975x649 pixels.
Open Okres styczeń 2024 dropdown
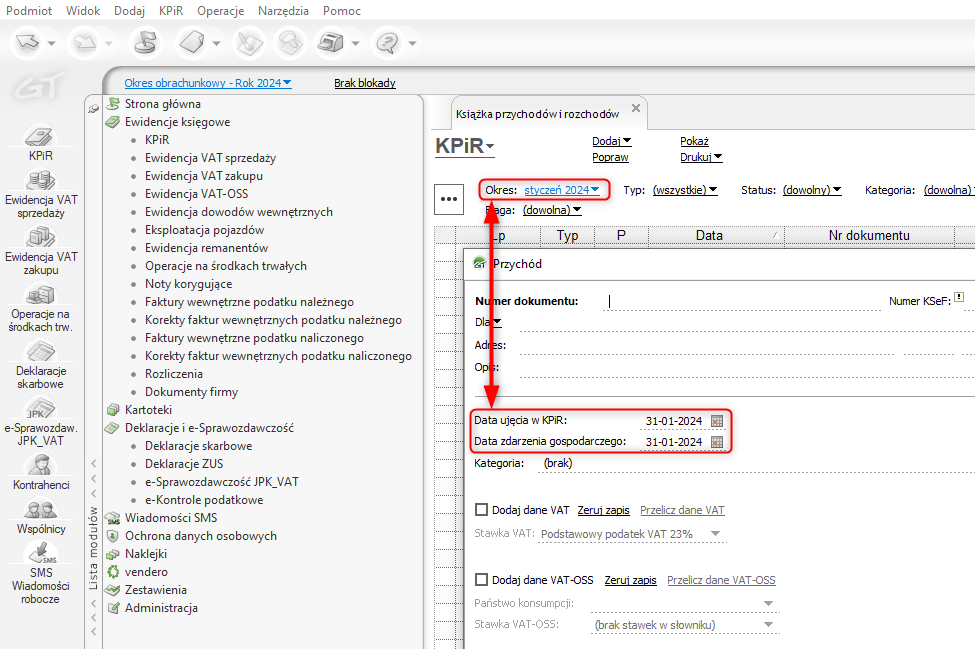[561, 190]
